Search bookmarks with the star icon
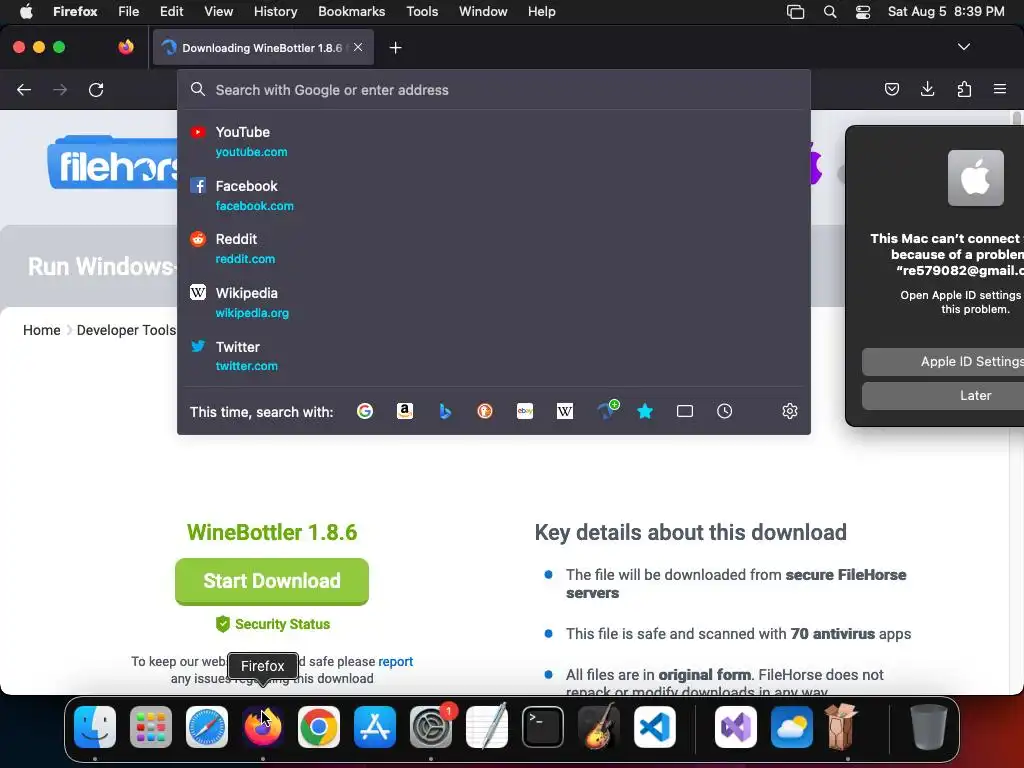1024x768 pixels. [x=645, y=411]
